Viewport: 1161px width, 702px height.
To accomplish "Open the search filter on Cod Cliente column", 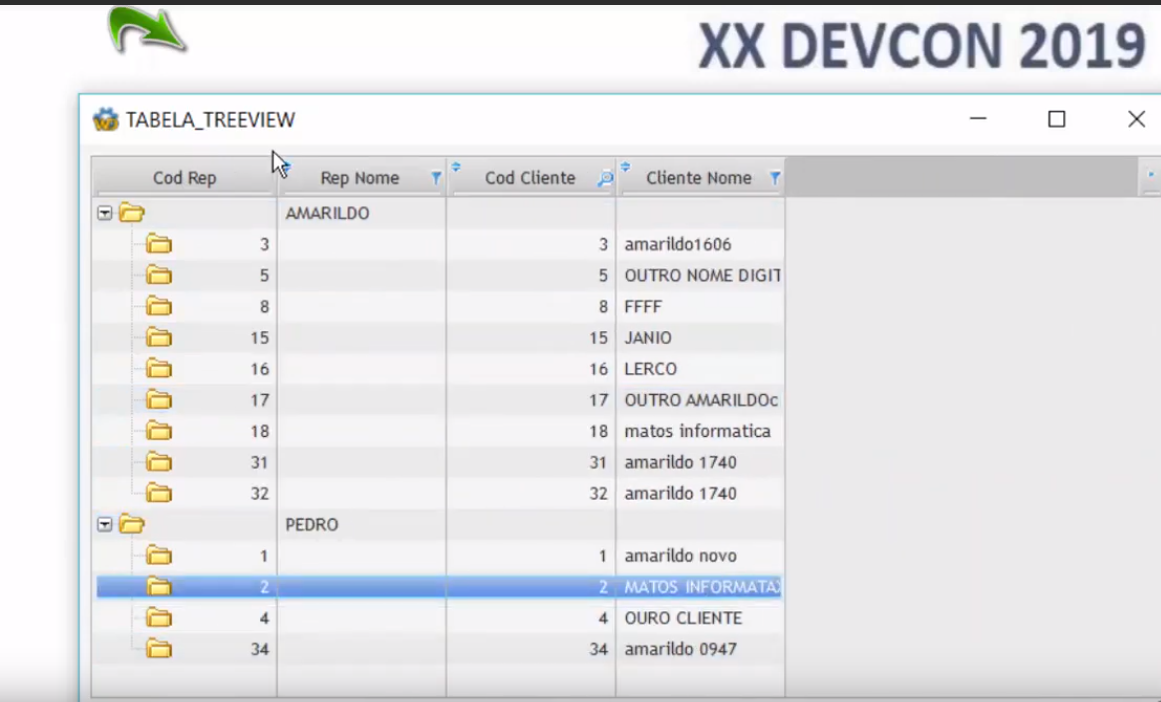I will (605, 177).
